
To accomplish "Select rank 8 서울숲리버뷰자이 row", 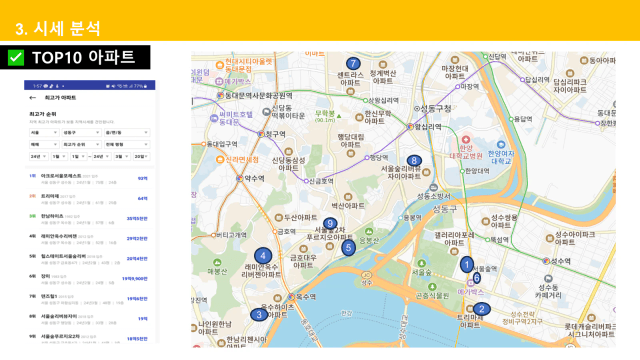I will tap(89, 319).
